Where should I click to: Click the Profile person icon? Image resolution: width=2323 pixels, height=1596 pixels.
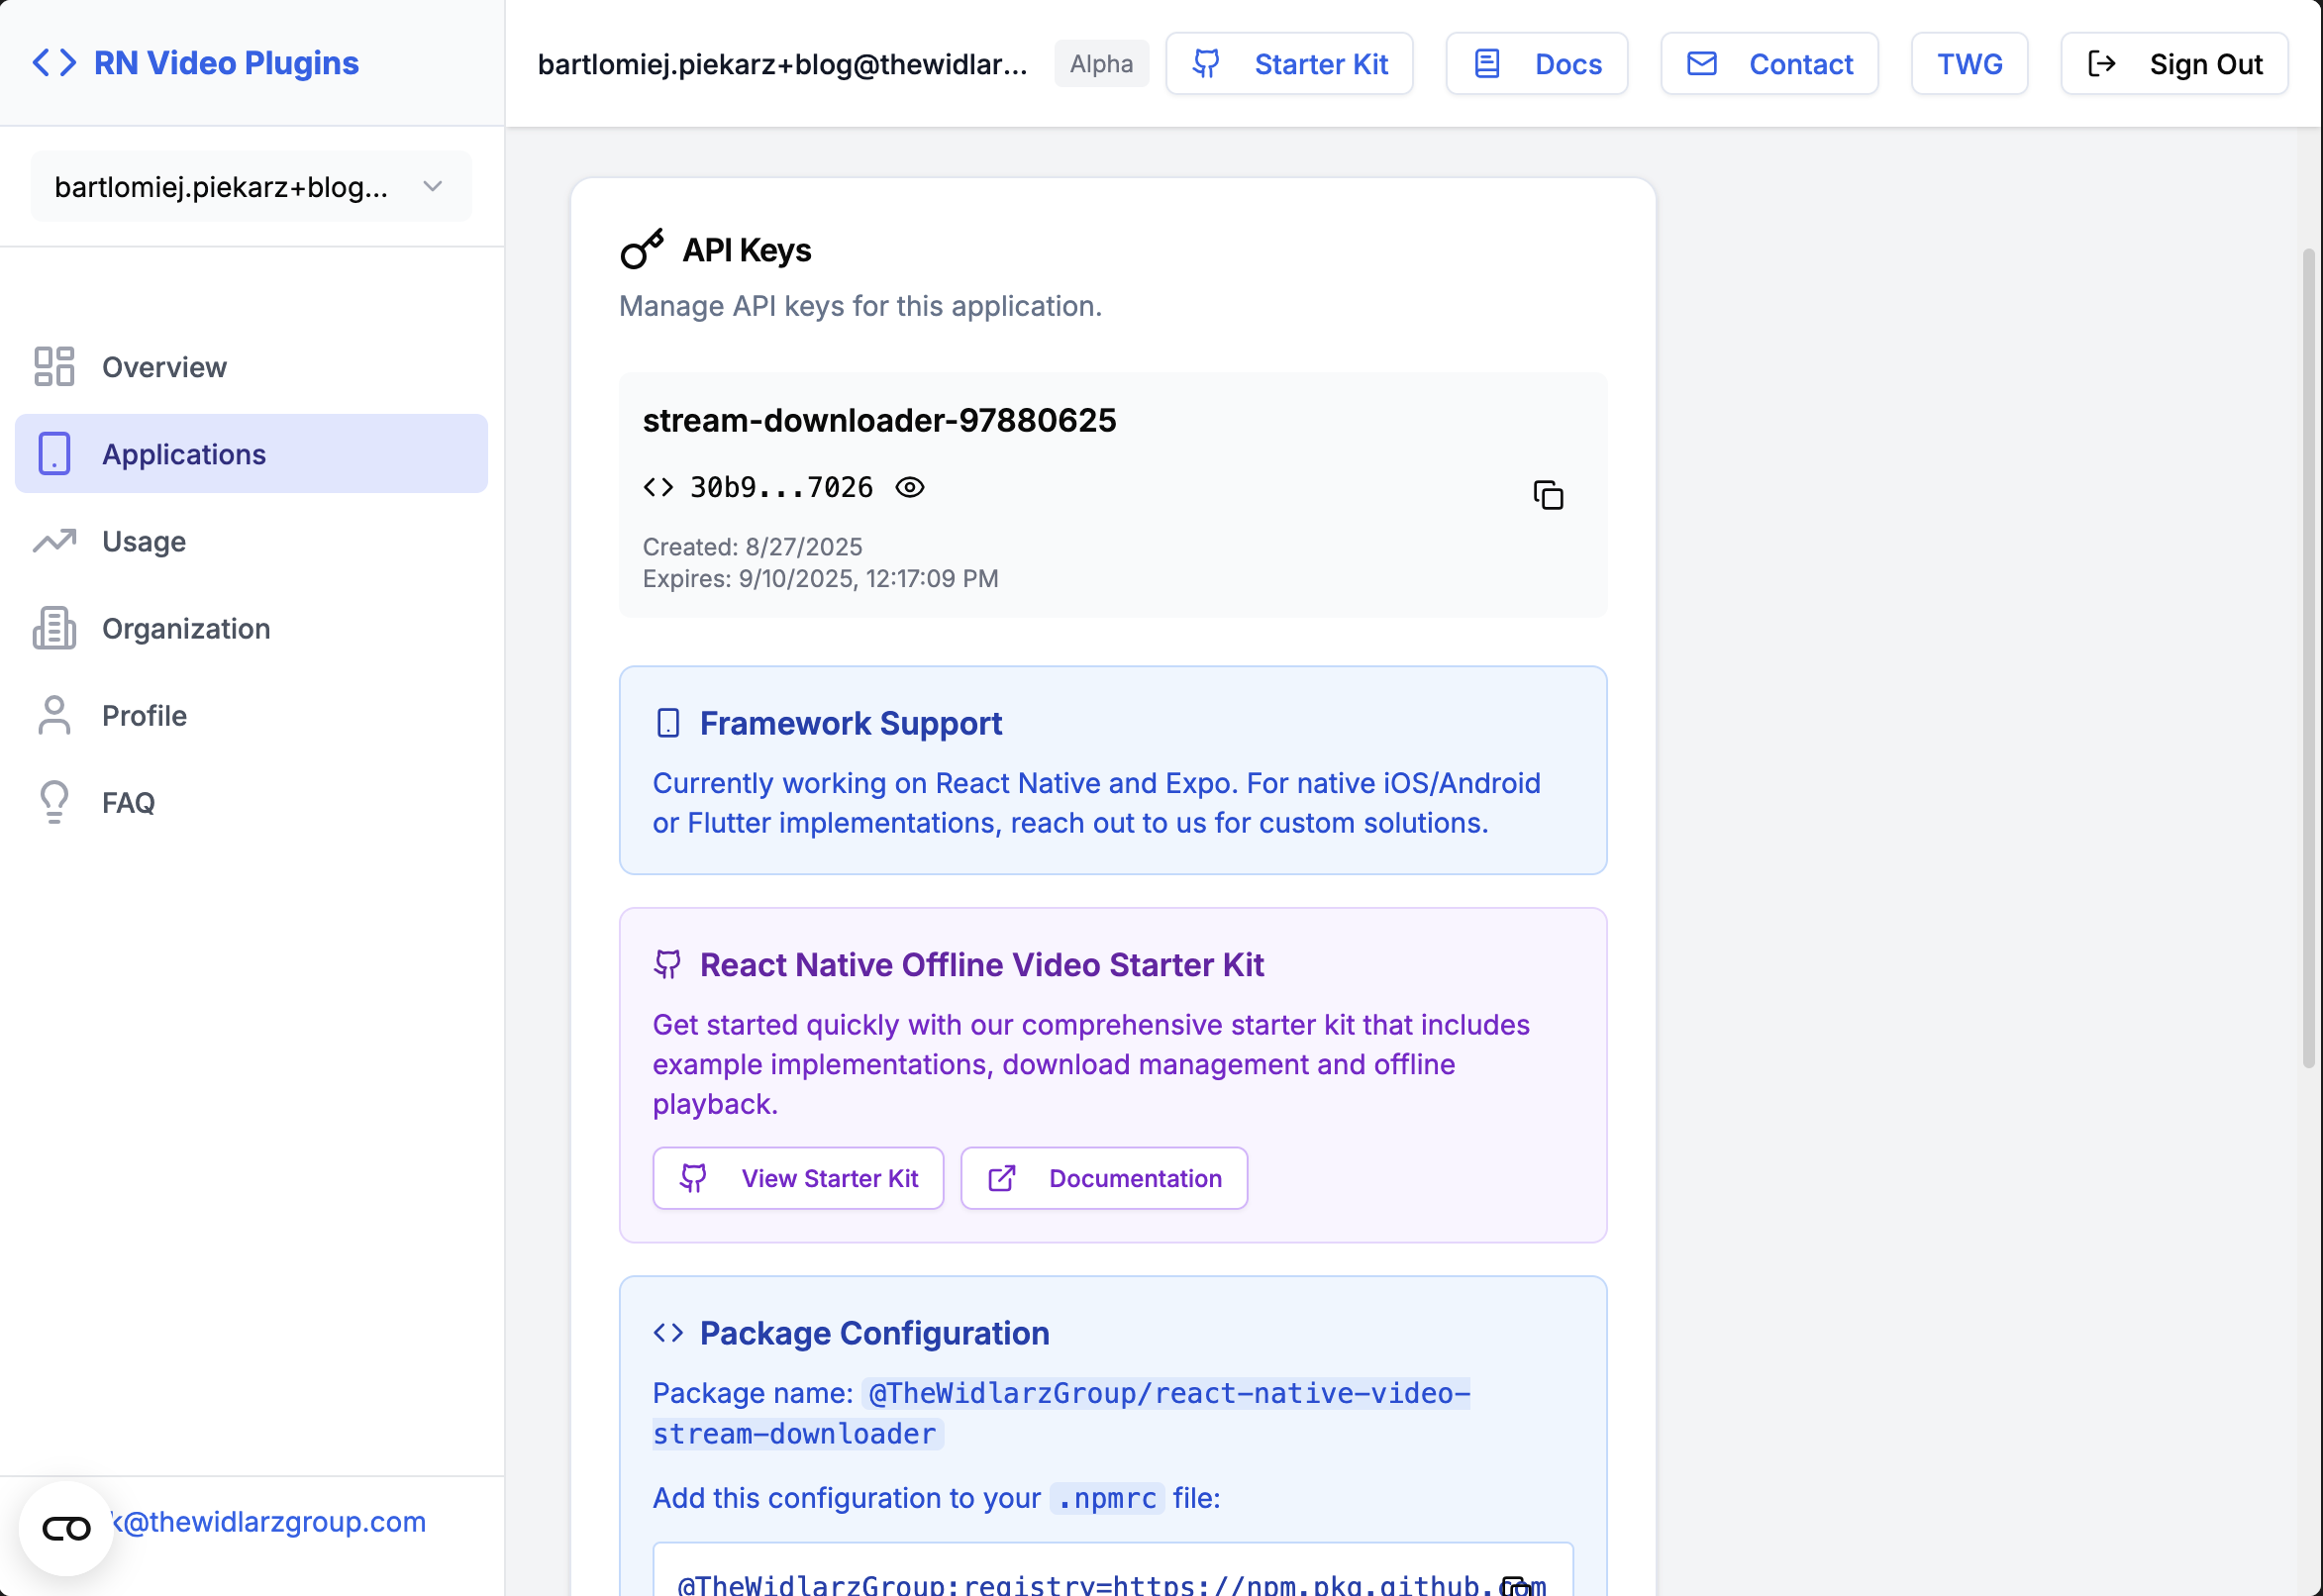click(x=54, y=715)
